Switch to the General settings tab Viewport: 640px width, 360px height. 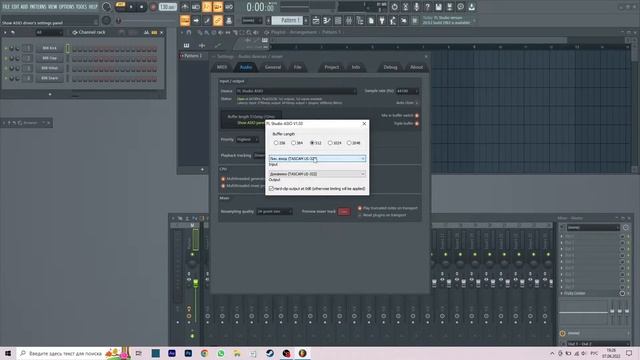click(273, 67)
